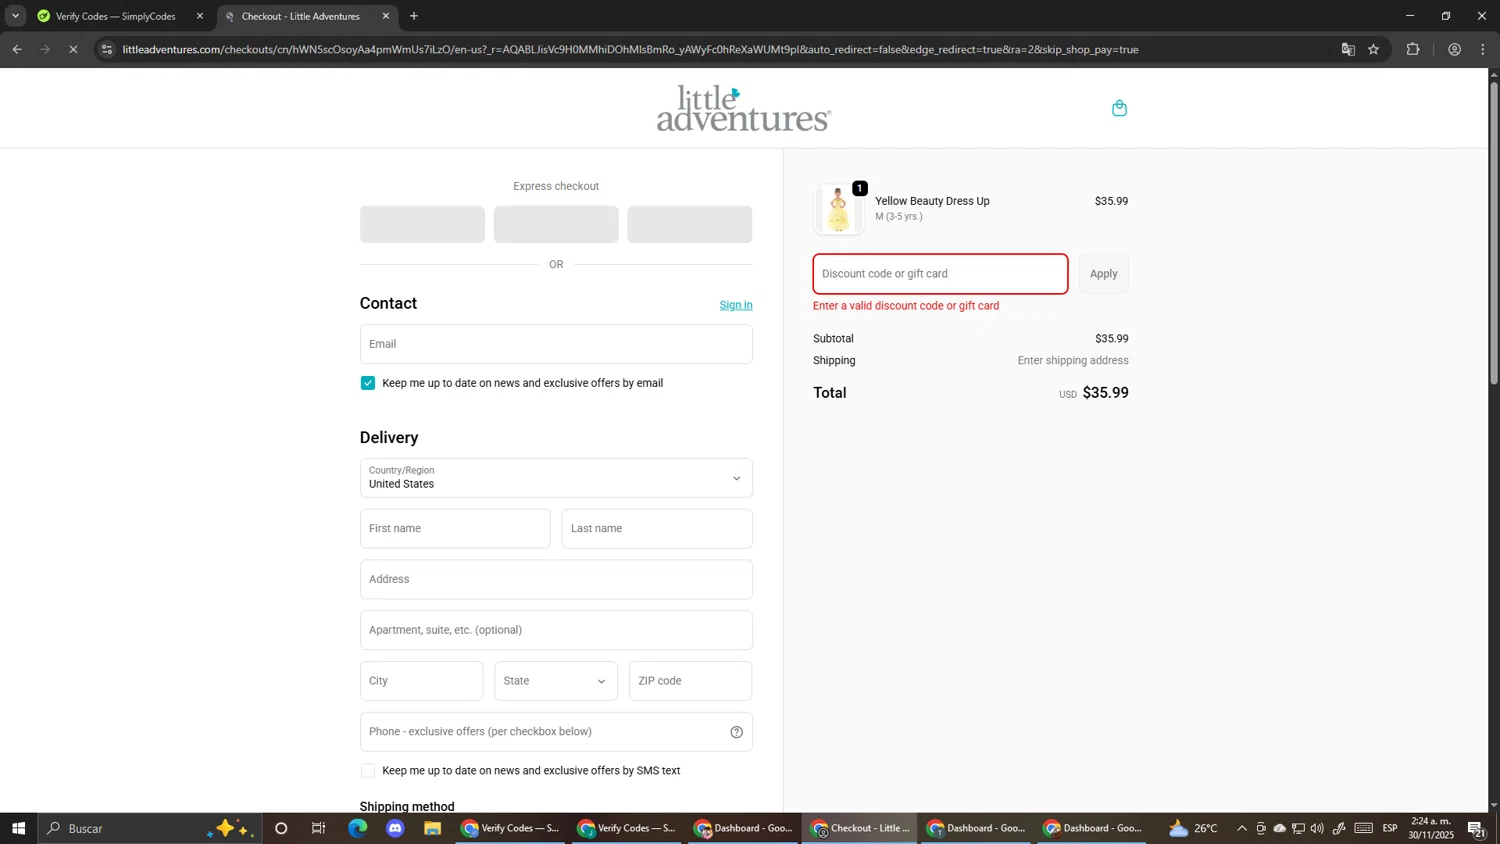Click the First name field

(x=455, y=529)
